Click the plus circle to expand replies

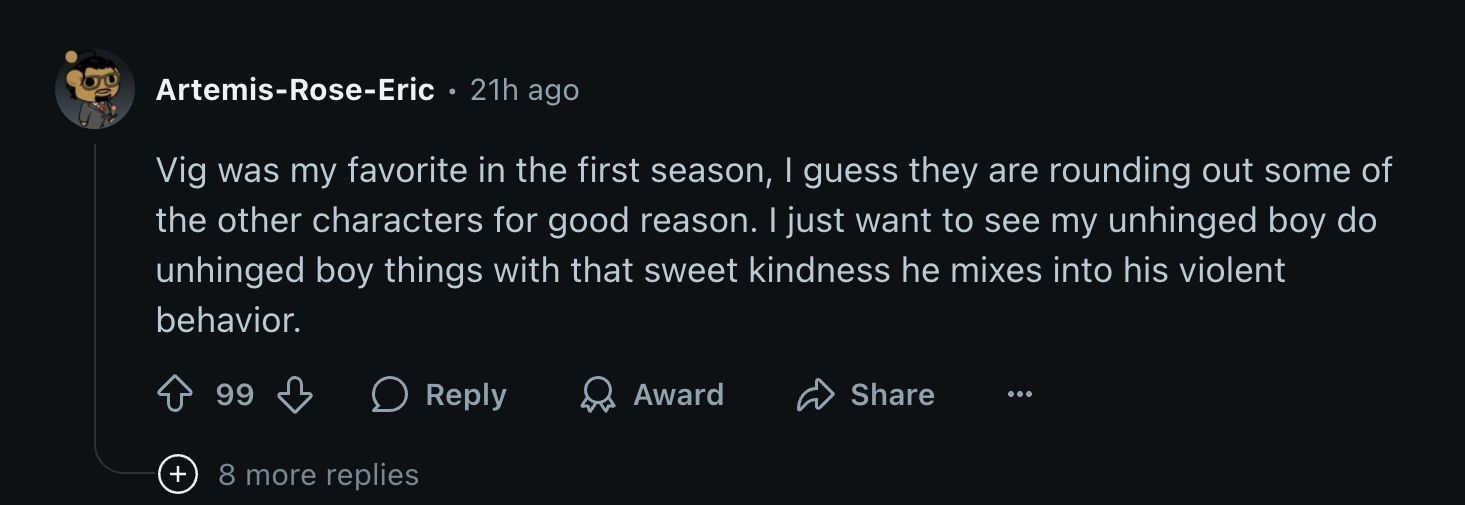pos(177,474)
